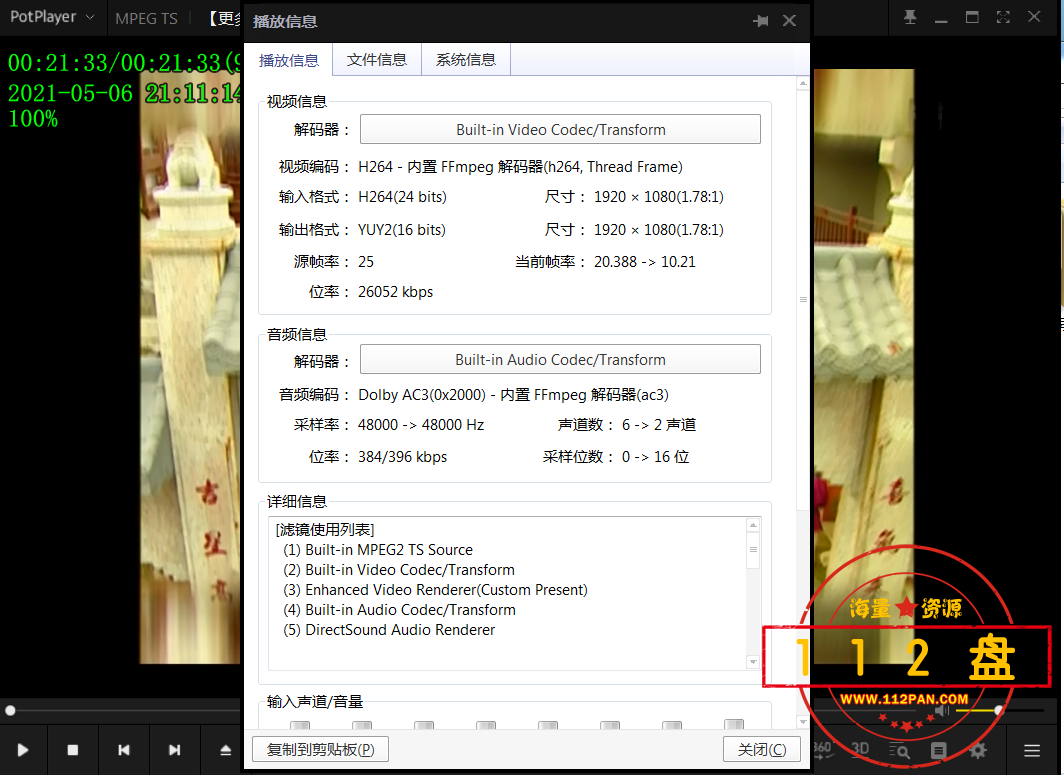Click the '100%' OSD text

pos(33,119)
